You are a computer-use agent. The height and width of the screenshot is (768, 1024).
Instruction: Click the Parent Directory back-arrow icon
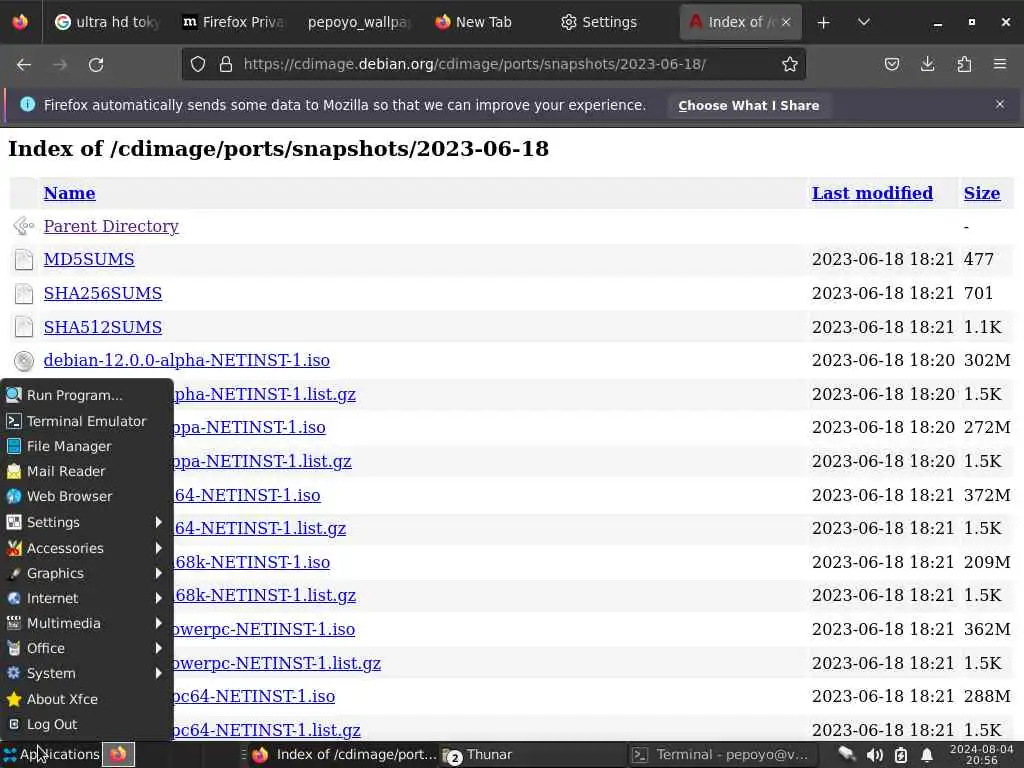tap(24, 226)
